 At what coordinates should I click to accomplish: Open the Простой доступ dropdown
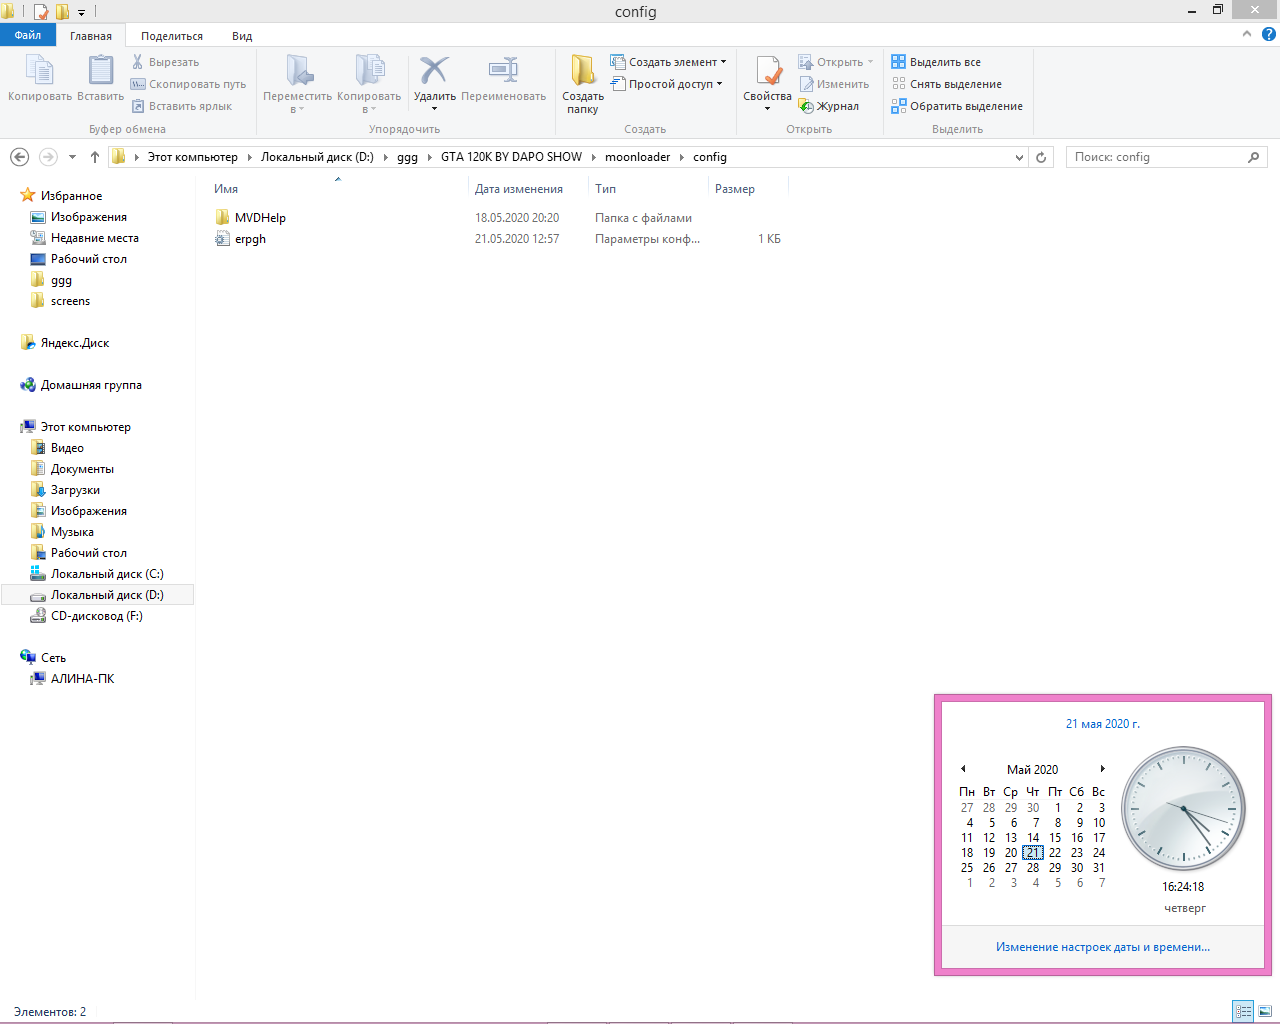tap(667, 84)
